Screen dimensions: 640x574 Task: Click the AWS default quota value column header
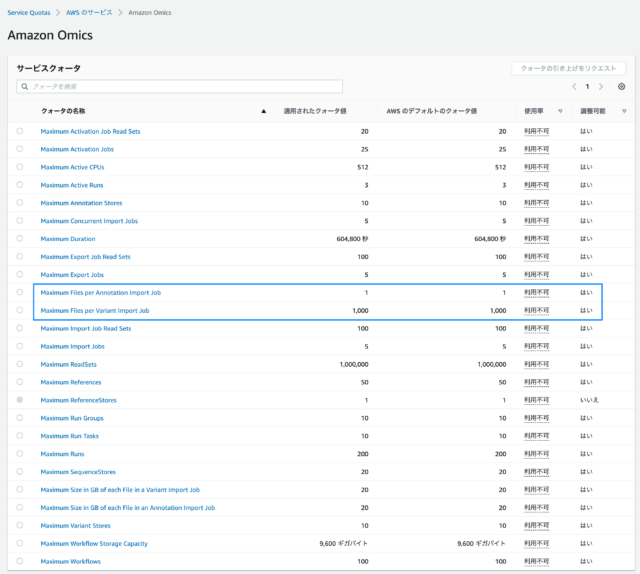tap(431, 111)
